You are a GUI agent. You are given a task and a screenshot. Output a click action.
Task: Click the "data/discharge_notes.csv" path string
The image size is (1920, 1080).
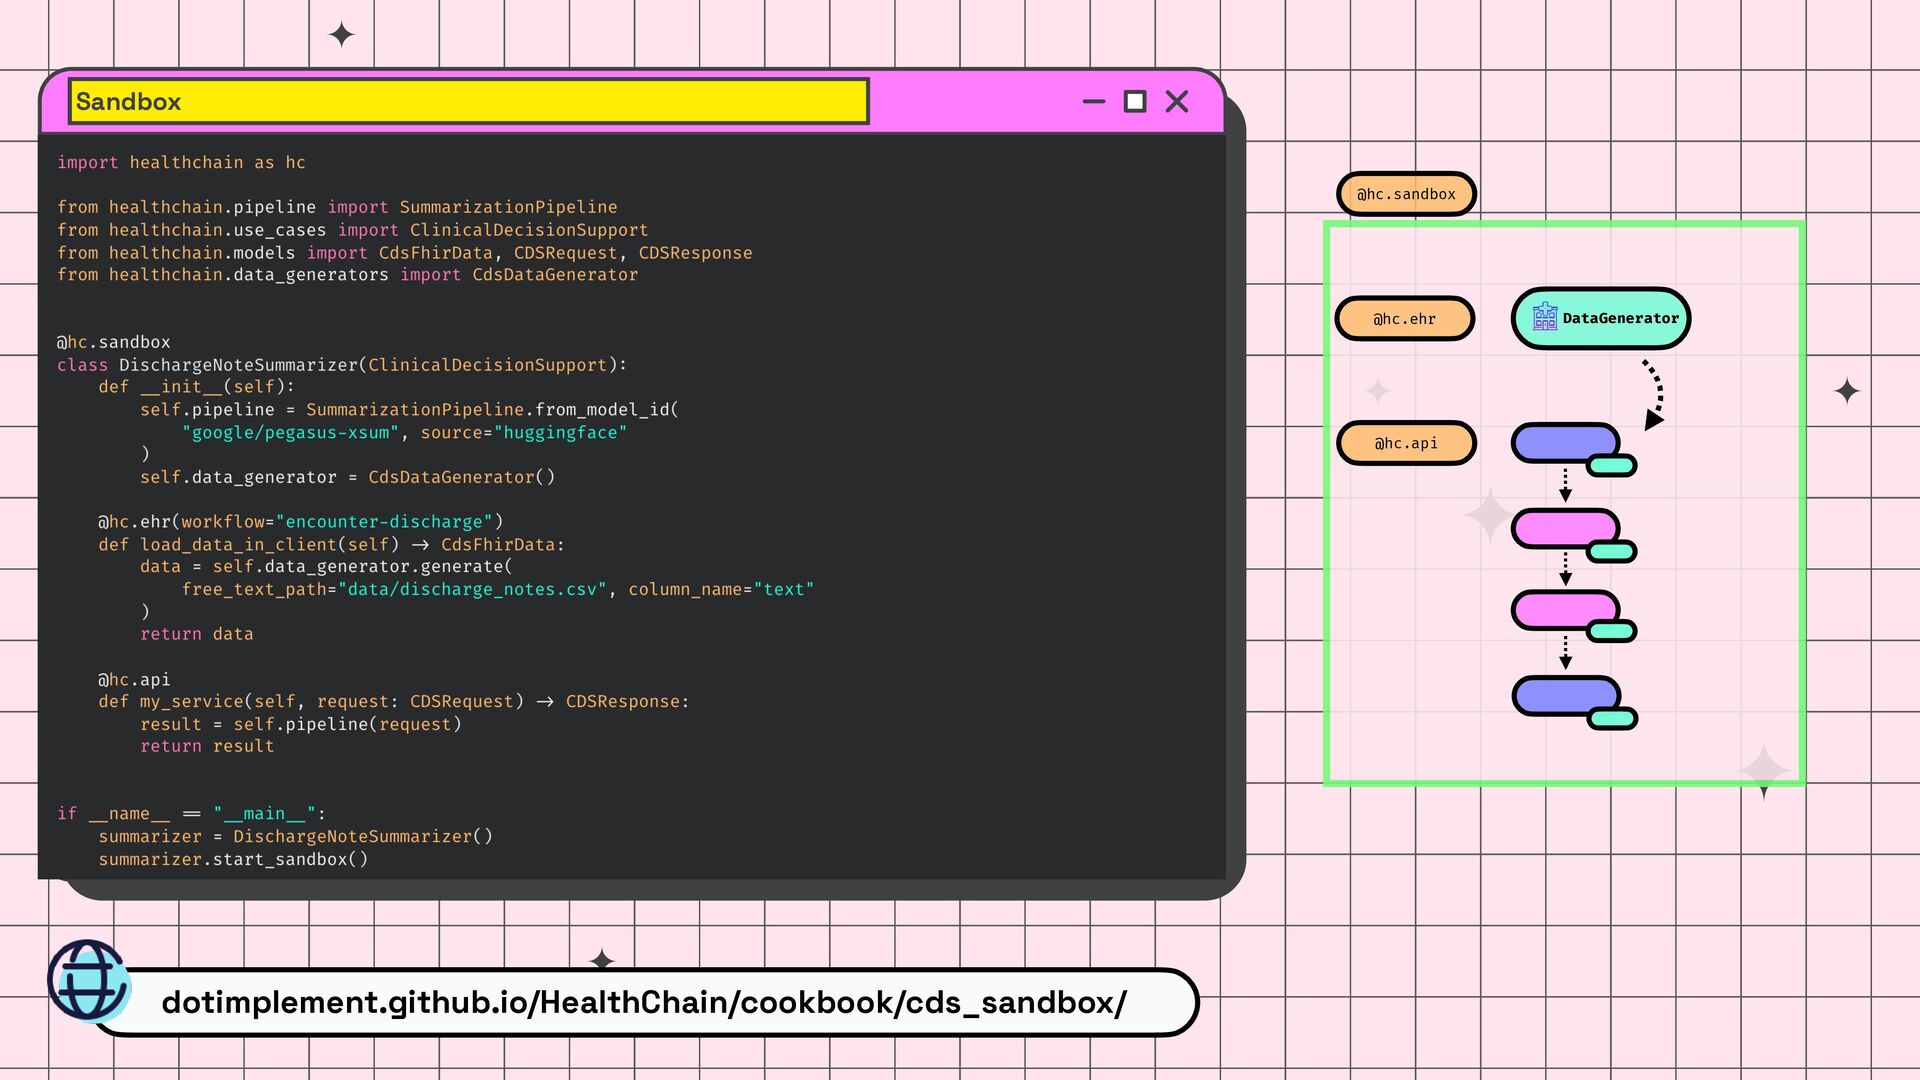click(472, 590)
